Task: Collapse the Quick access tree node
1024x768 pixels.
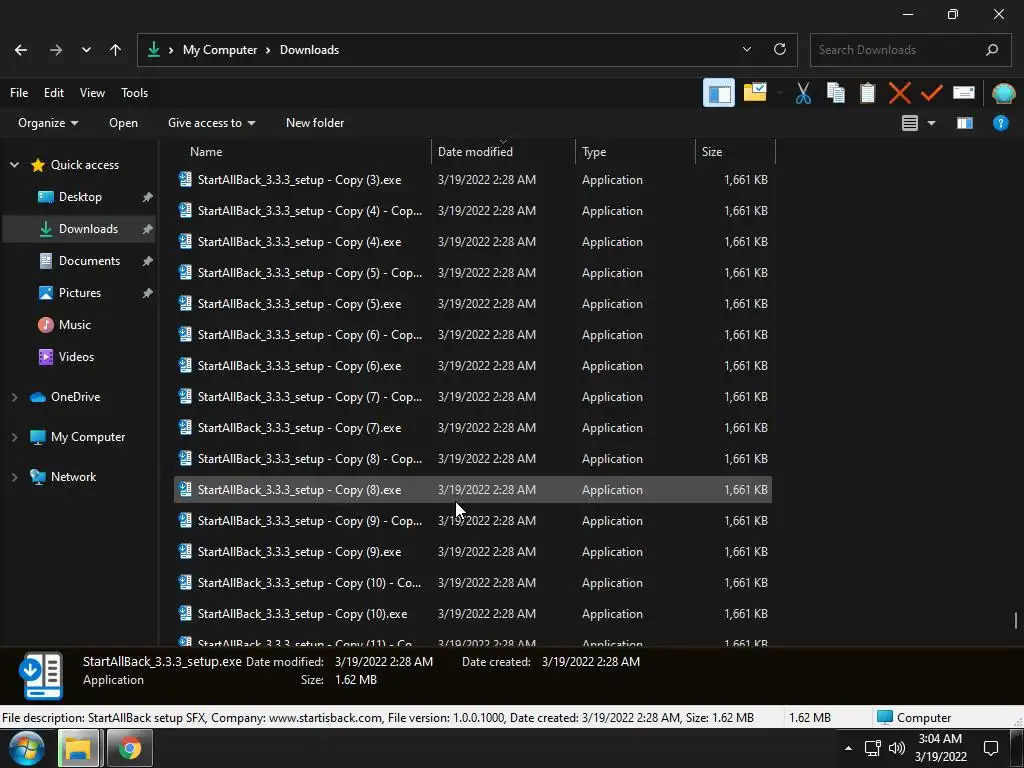Action: [14, 165]
